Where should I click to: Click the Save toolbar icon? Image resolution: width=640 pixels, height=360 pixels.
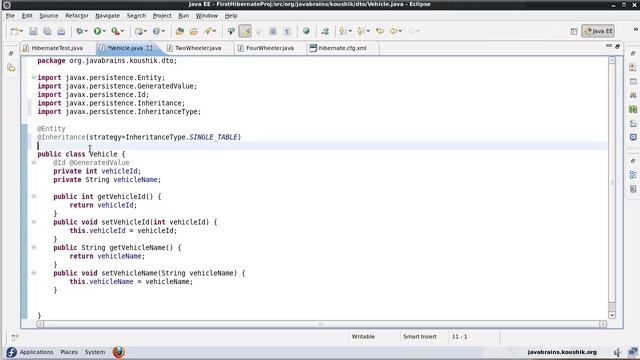pos(33,31)
